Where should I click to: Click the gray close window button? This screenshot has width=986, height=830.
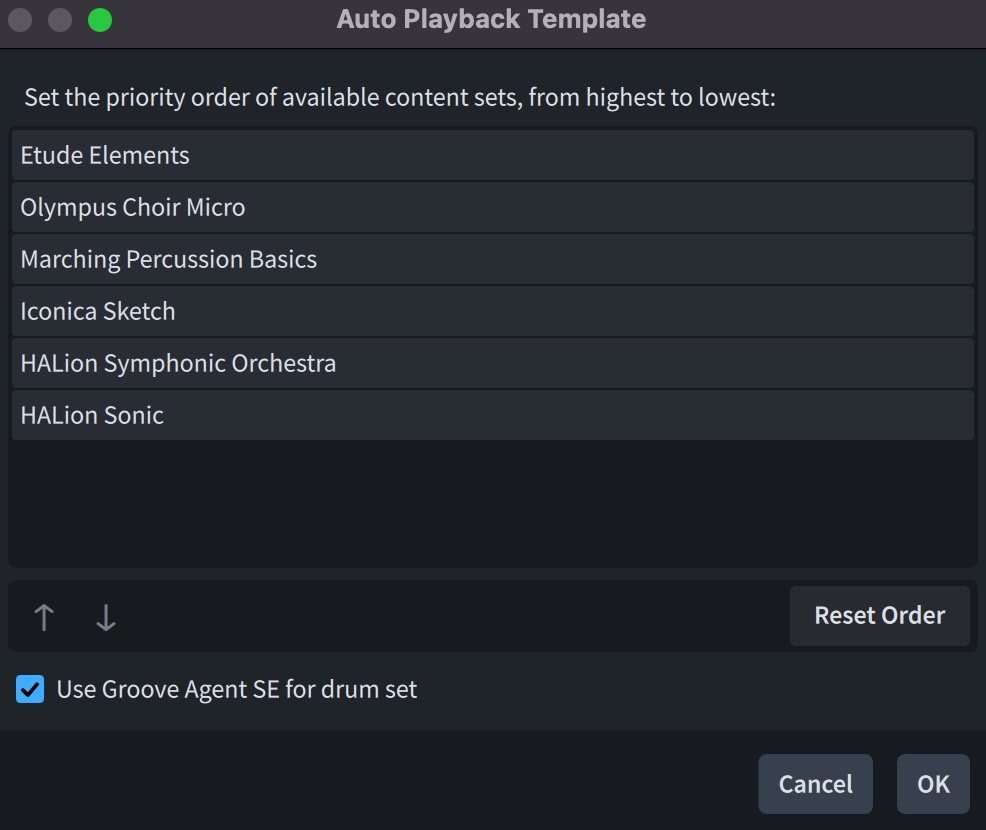pos(20,20)
